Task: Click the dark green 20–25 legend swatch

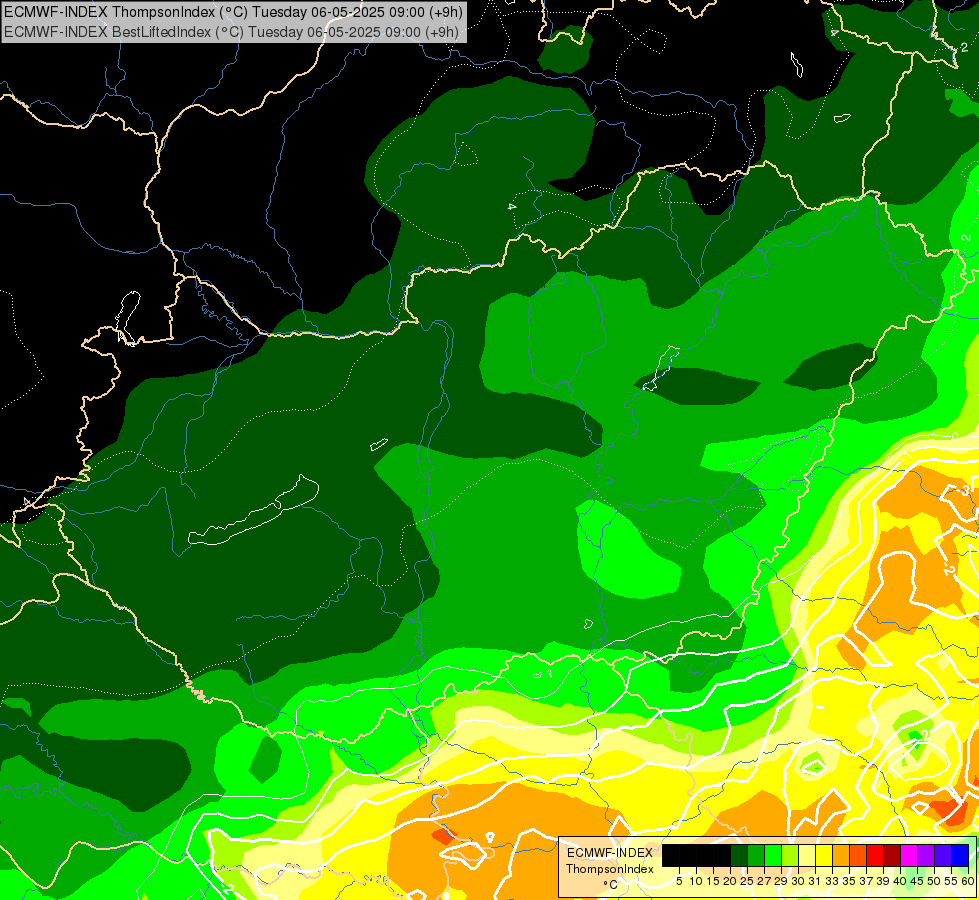Action: [x=739, y=855]
